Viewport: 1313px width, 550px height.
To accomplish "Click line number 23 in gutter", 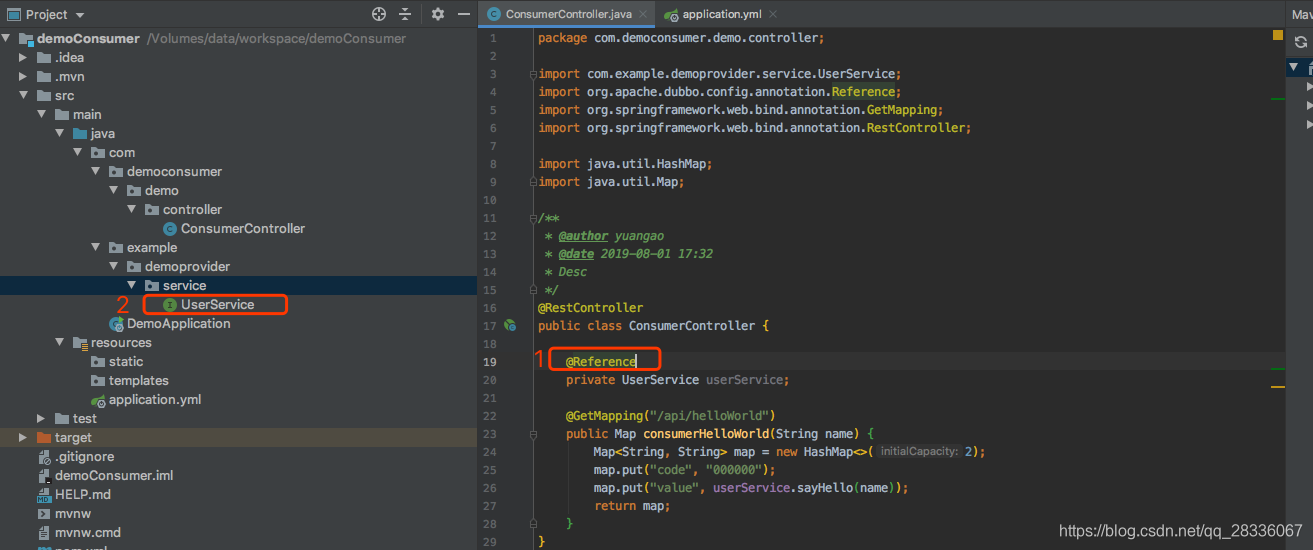I will pos(490,434).
